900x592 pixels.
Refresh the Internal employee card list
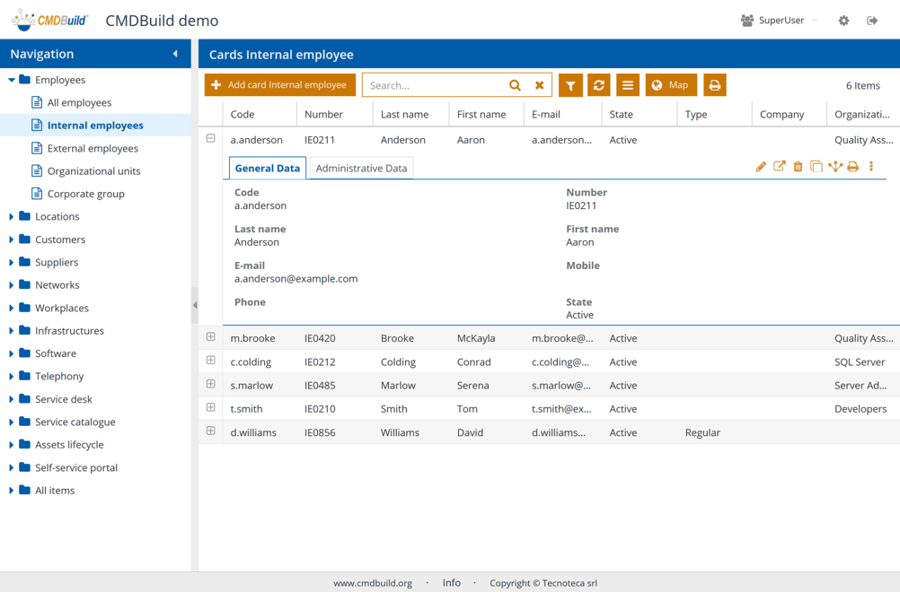599,85
